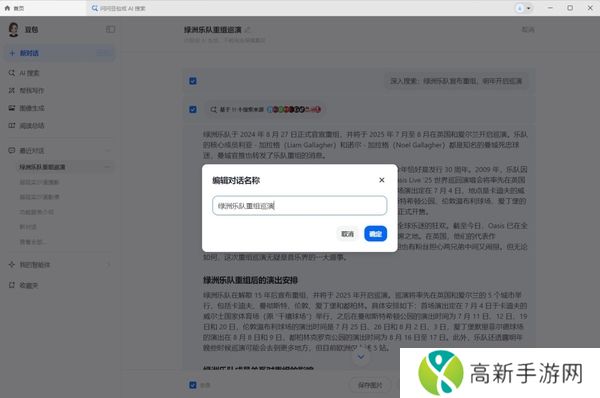
Task: Click the pencil icon beside the conversation title
Action: [x=248, y=29]
